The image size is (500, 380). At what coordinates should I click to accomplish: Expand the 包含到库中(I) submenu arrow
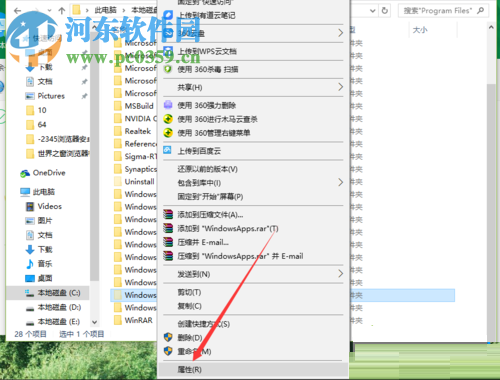point(340,182)
